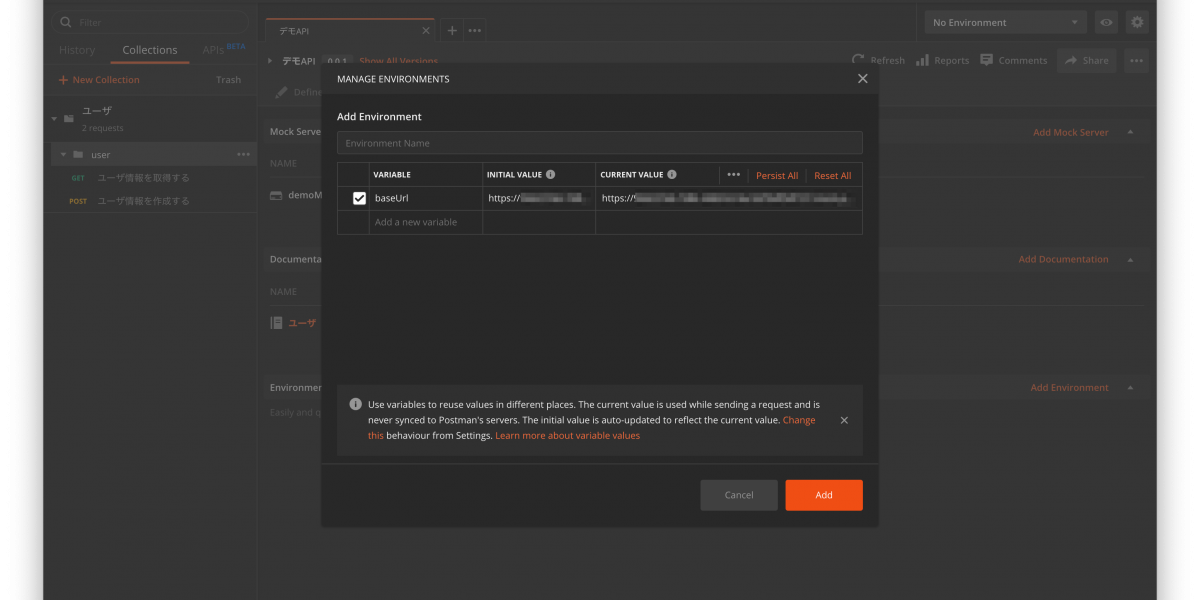Switch to the History tab

[x=77, y=50]
